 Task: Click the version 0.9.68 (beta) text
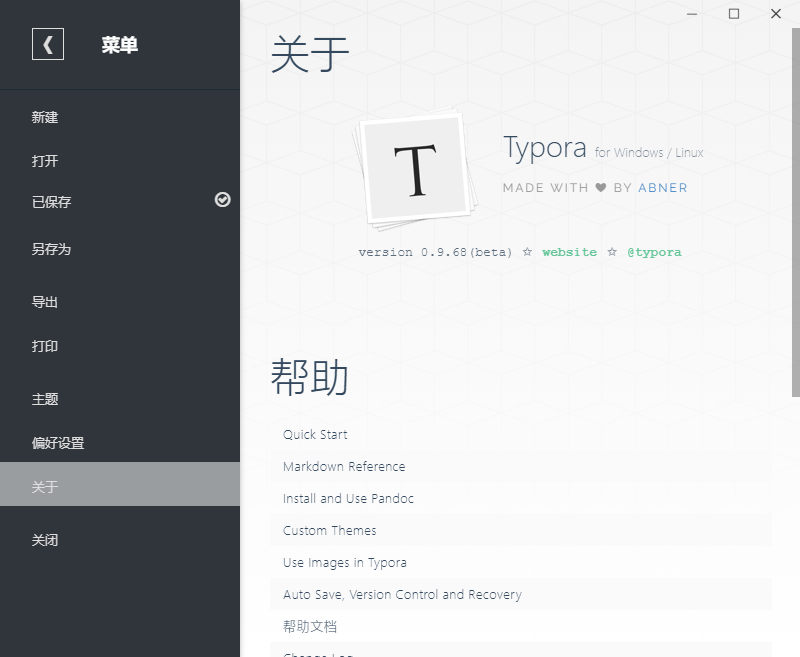435,252
